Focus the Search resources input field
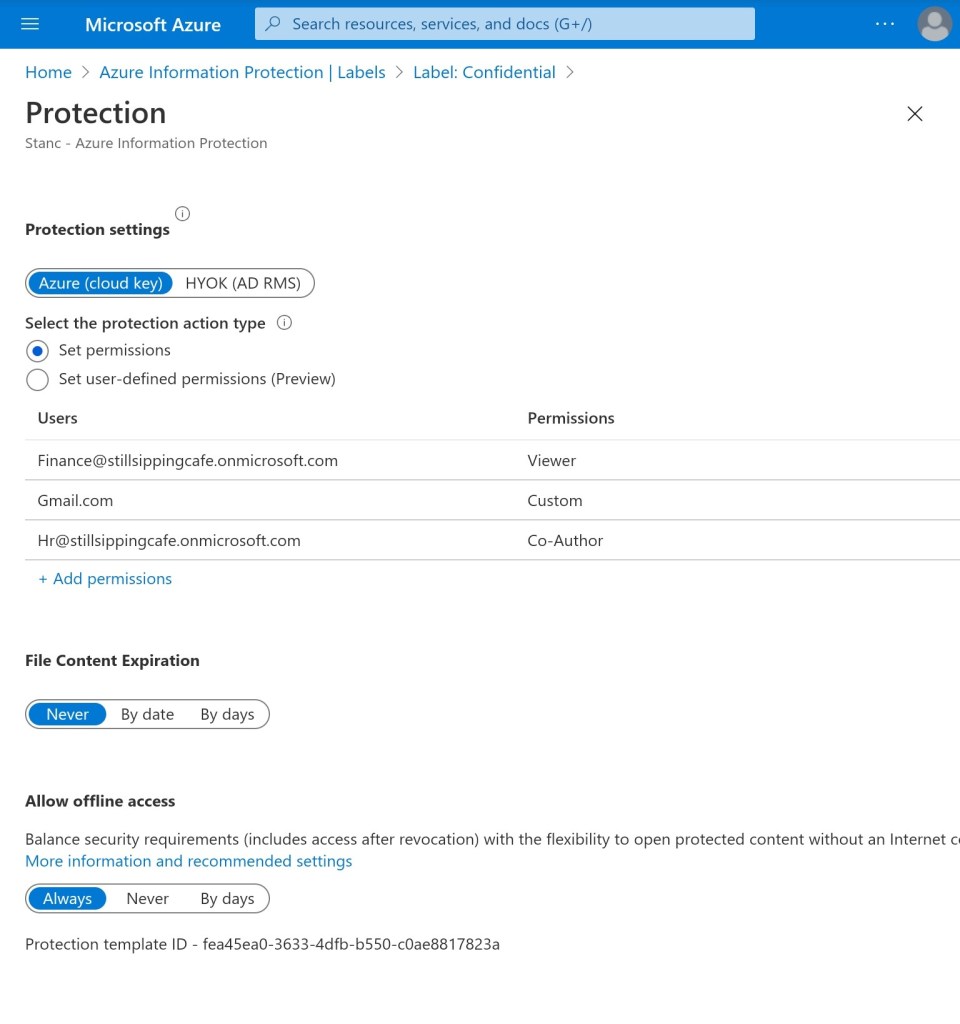The height and width of the screenshot is (1024, 960). click(505, 24)
